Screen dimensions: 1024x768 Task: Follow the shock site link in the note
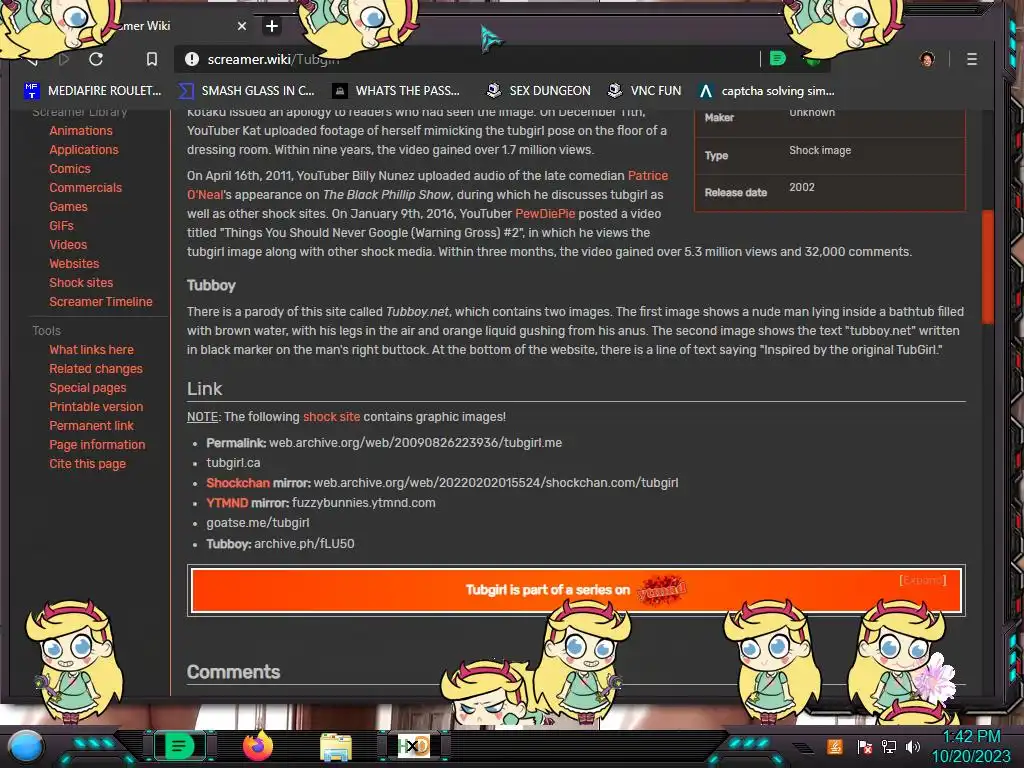click(331, 417)
